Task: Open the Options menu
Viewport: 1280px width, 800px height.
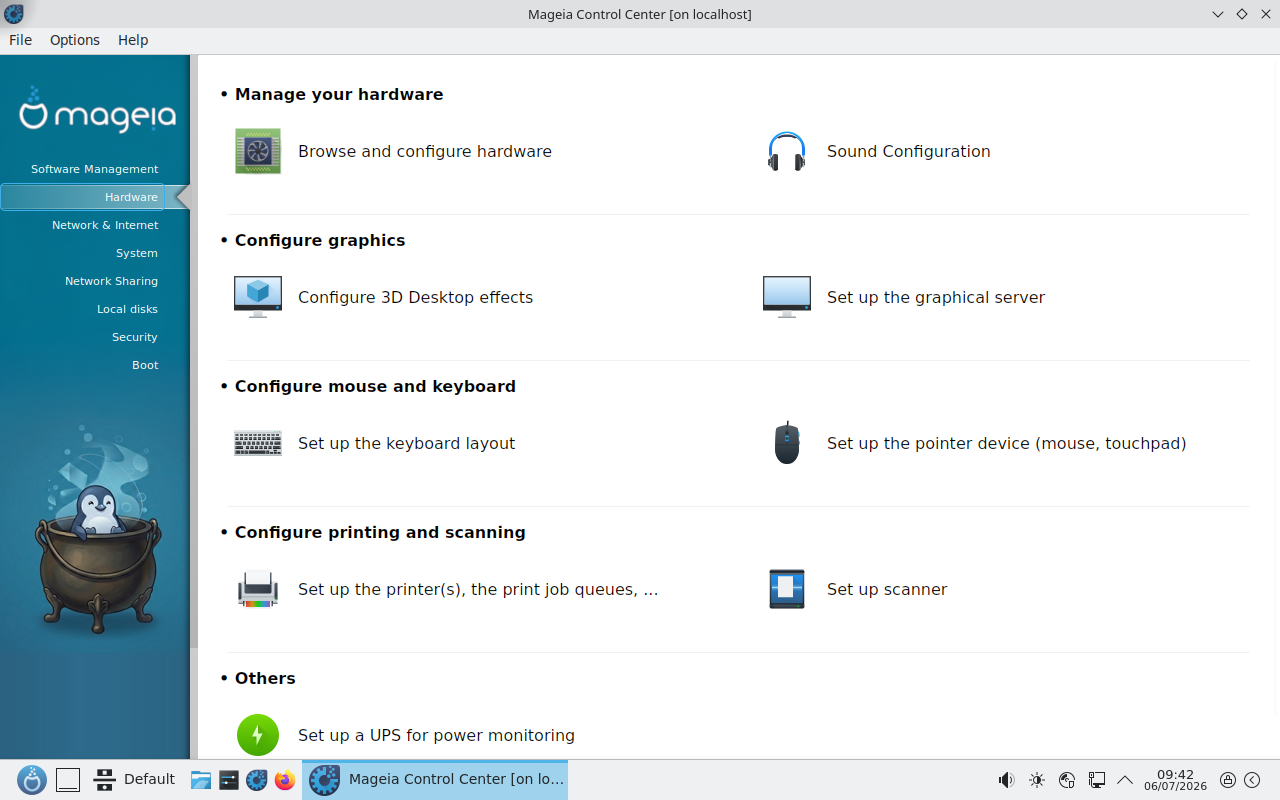Action: [x=75, y=40]
